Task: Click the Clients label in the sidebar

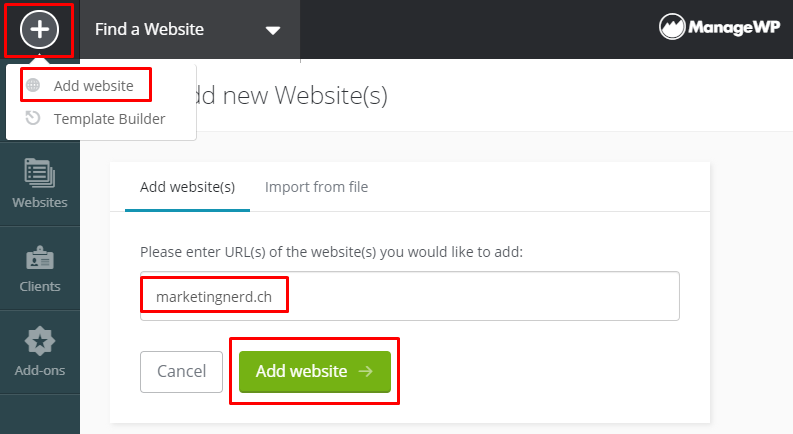Action: [40, 286]
